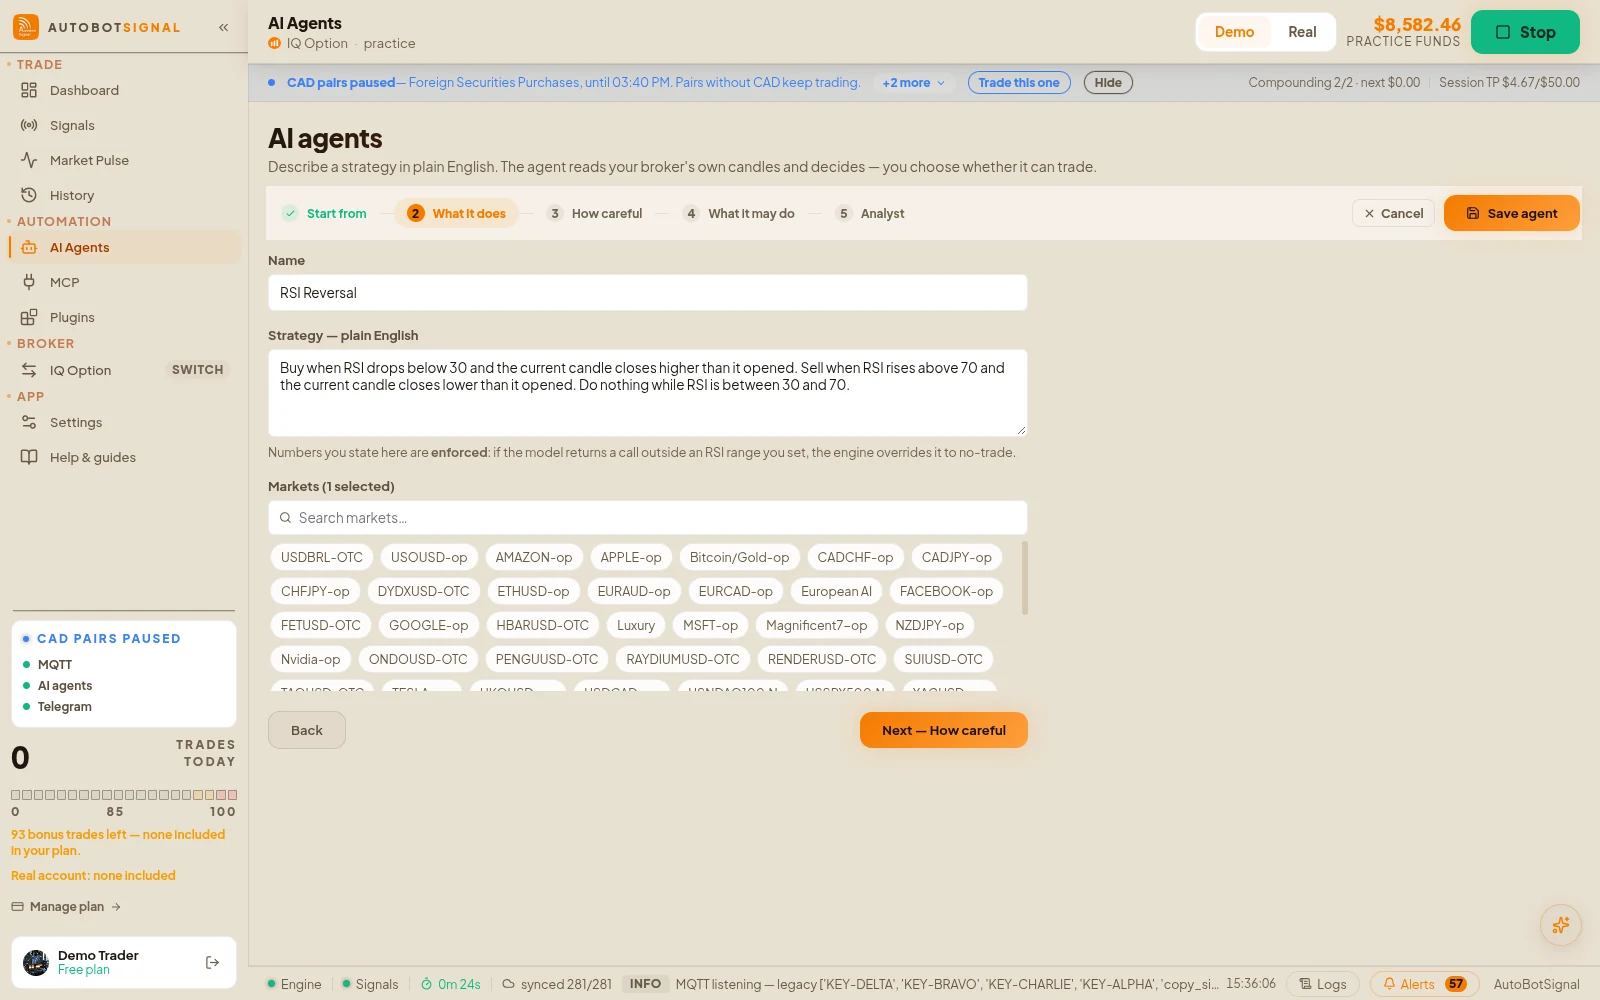Click Next — How careful button
This screenshot has height=1000, width=1600.
[x=944, y=730]
